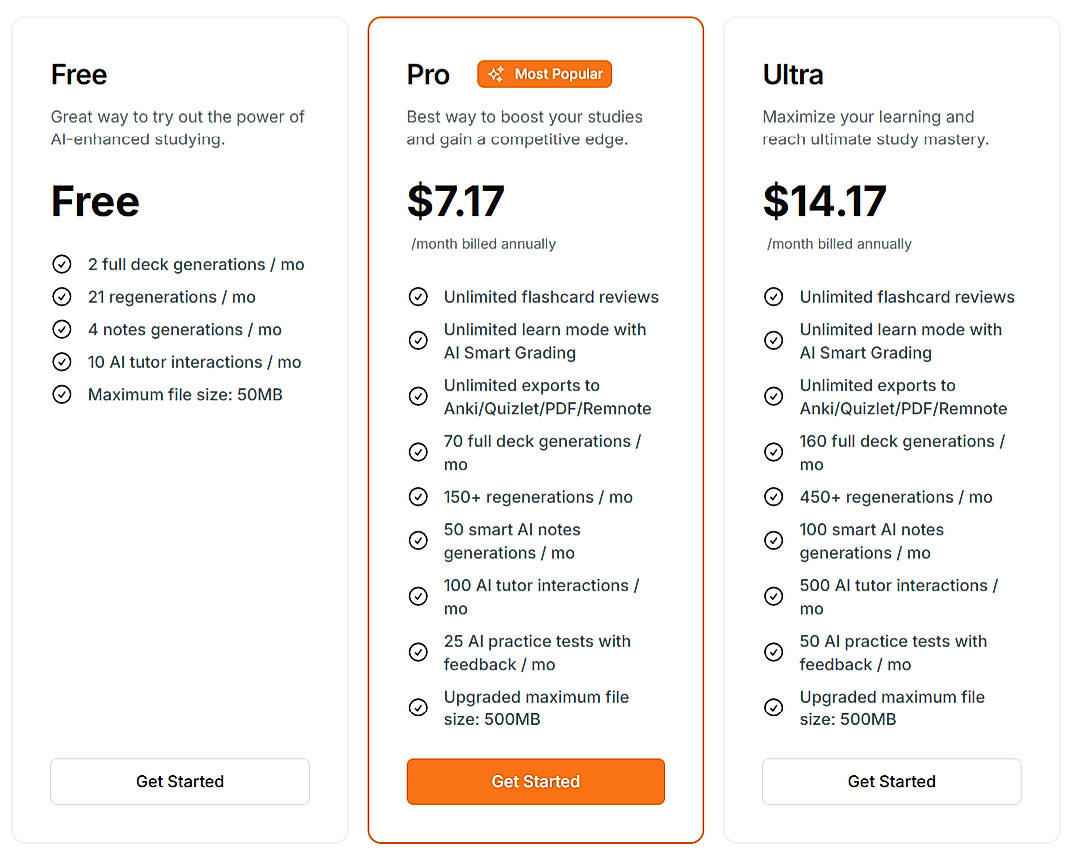
Task: Click the Pro plan heading
Action: pos(427,74)
